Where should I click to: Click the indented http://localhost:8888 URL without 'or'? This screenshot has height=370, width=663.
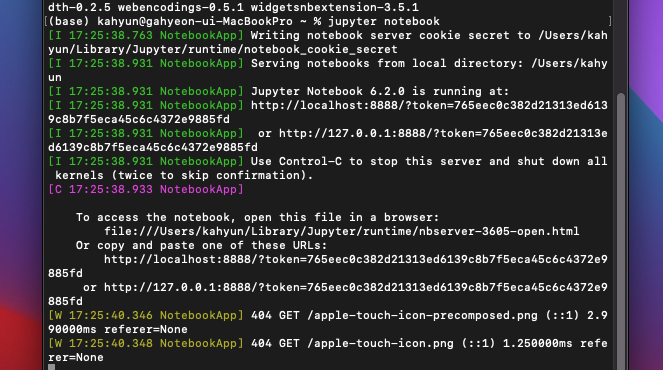(328, 266)
